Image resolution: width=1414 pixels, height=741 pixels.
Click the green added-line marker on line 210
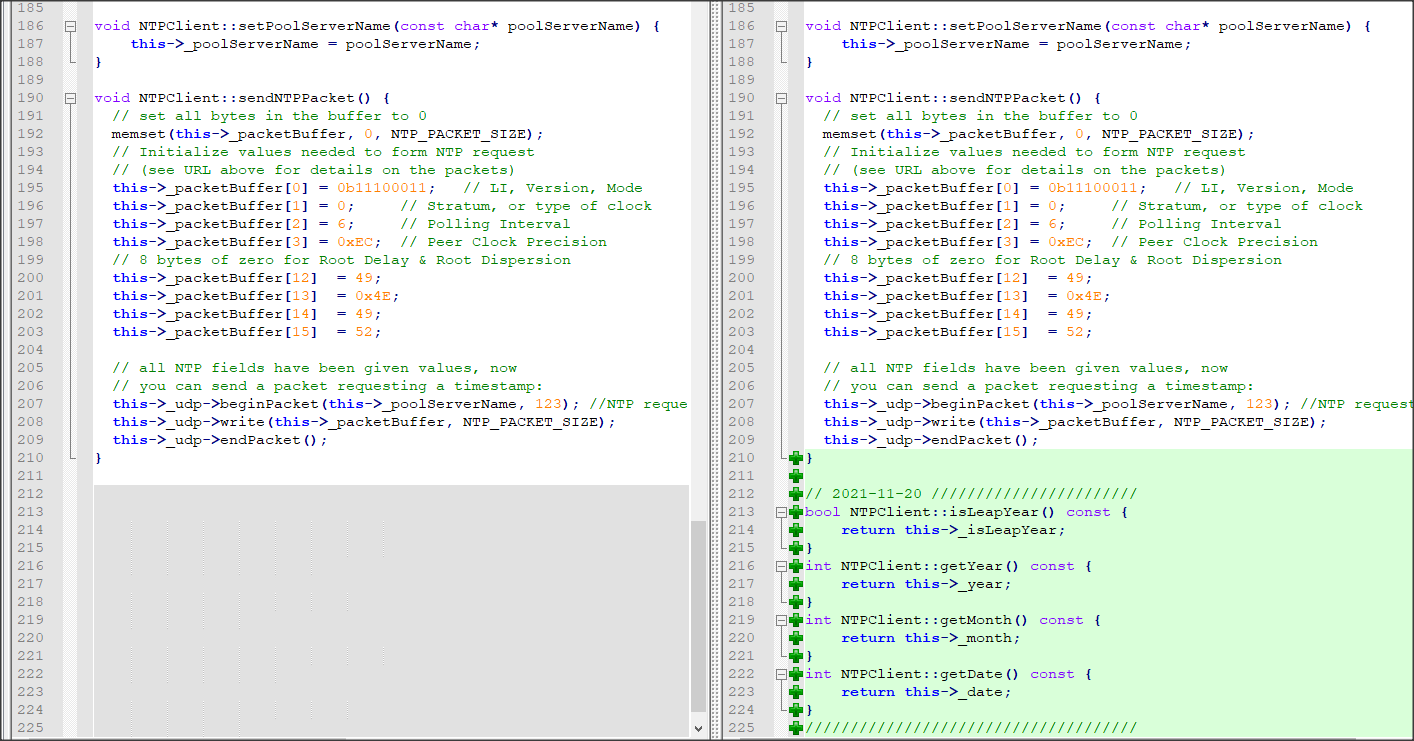coord(796,458)
